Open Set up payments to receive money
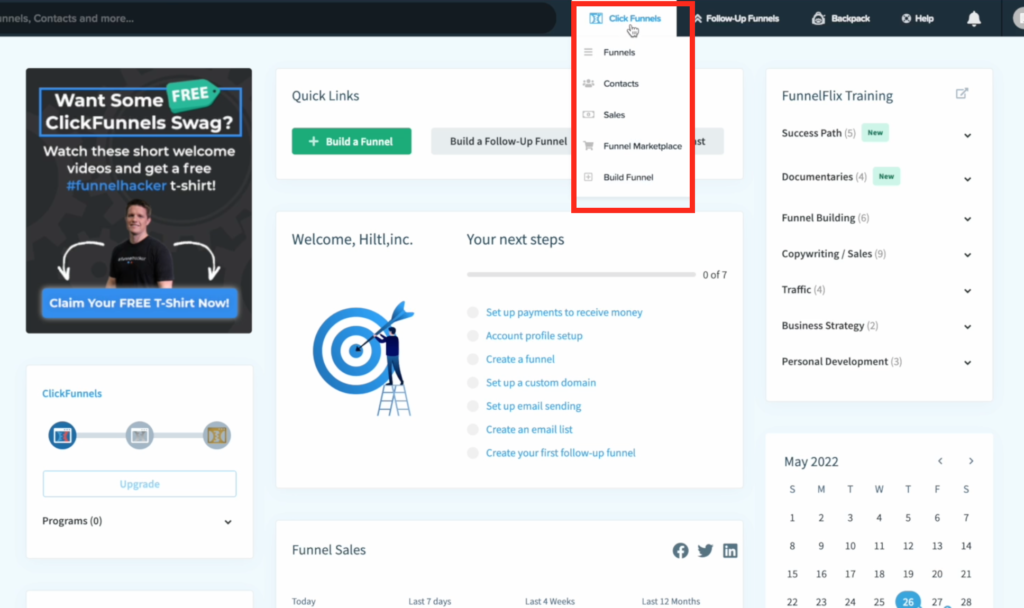Image resolution: width=1024 pixels, height=608 pixels. (564, 313)
